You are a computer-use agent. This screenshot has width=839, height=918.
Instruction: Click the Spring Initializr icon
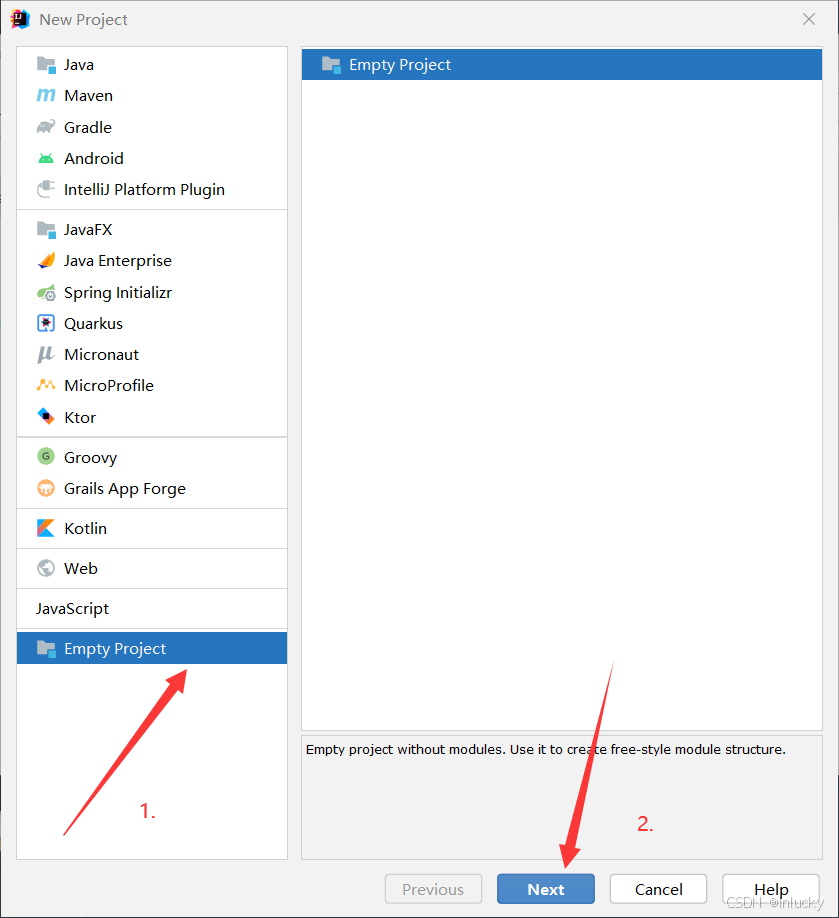(46, 293)
